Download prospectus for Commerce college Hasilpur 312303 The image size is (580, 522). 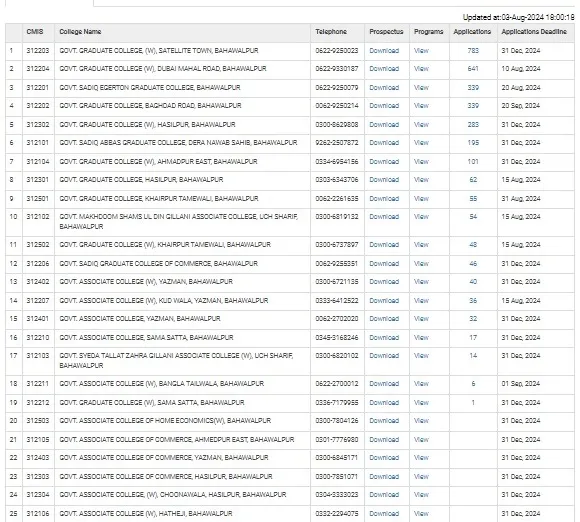[384, 477]
